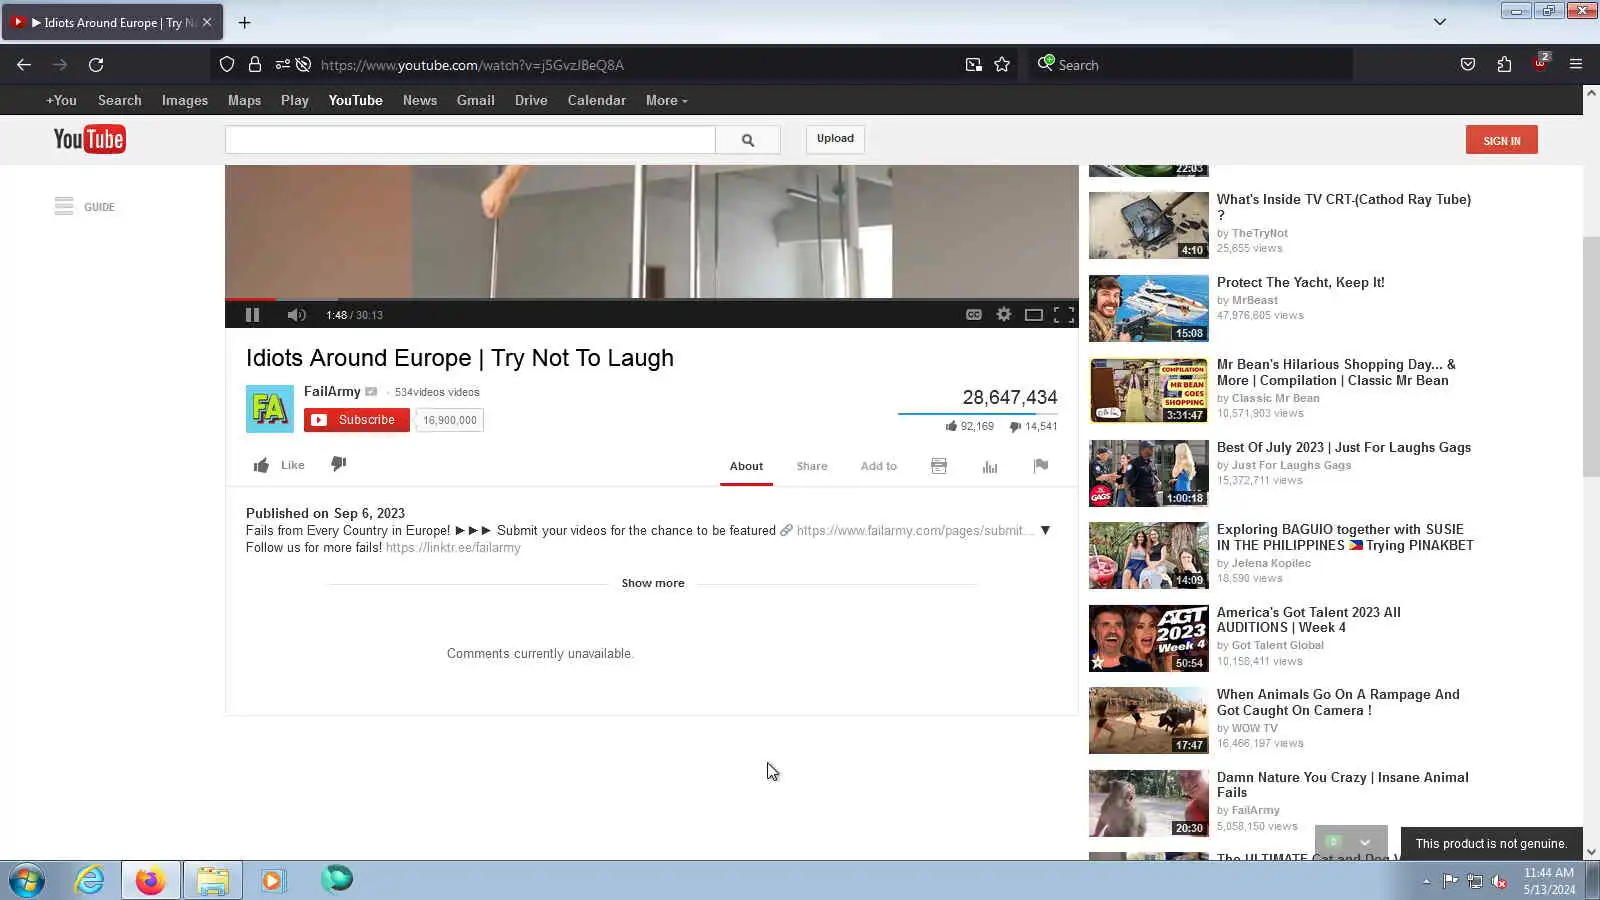Open the video statistics bar-chart icon
The image size is (1600, 900).
click(x=990, y=466)
